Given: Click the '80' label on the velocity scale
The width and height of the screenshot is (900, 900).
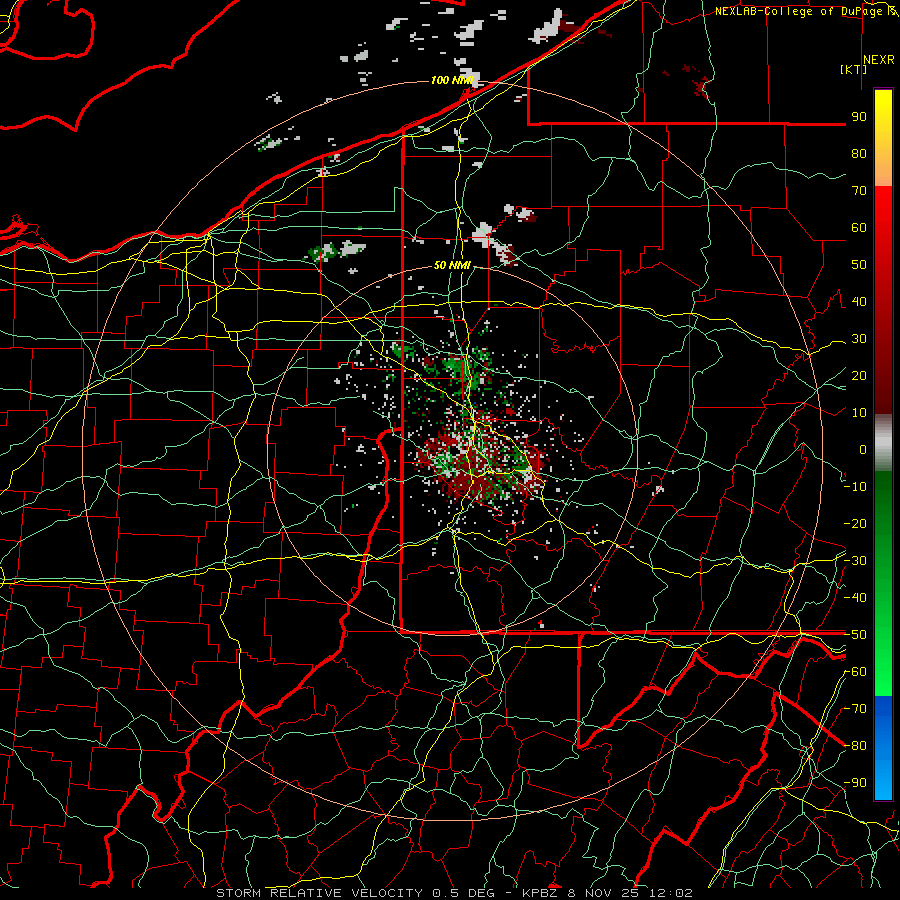Looking at the screenshot, I should [859, 153].
